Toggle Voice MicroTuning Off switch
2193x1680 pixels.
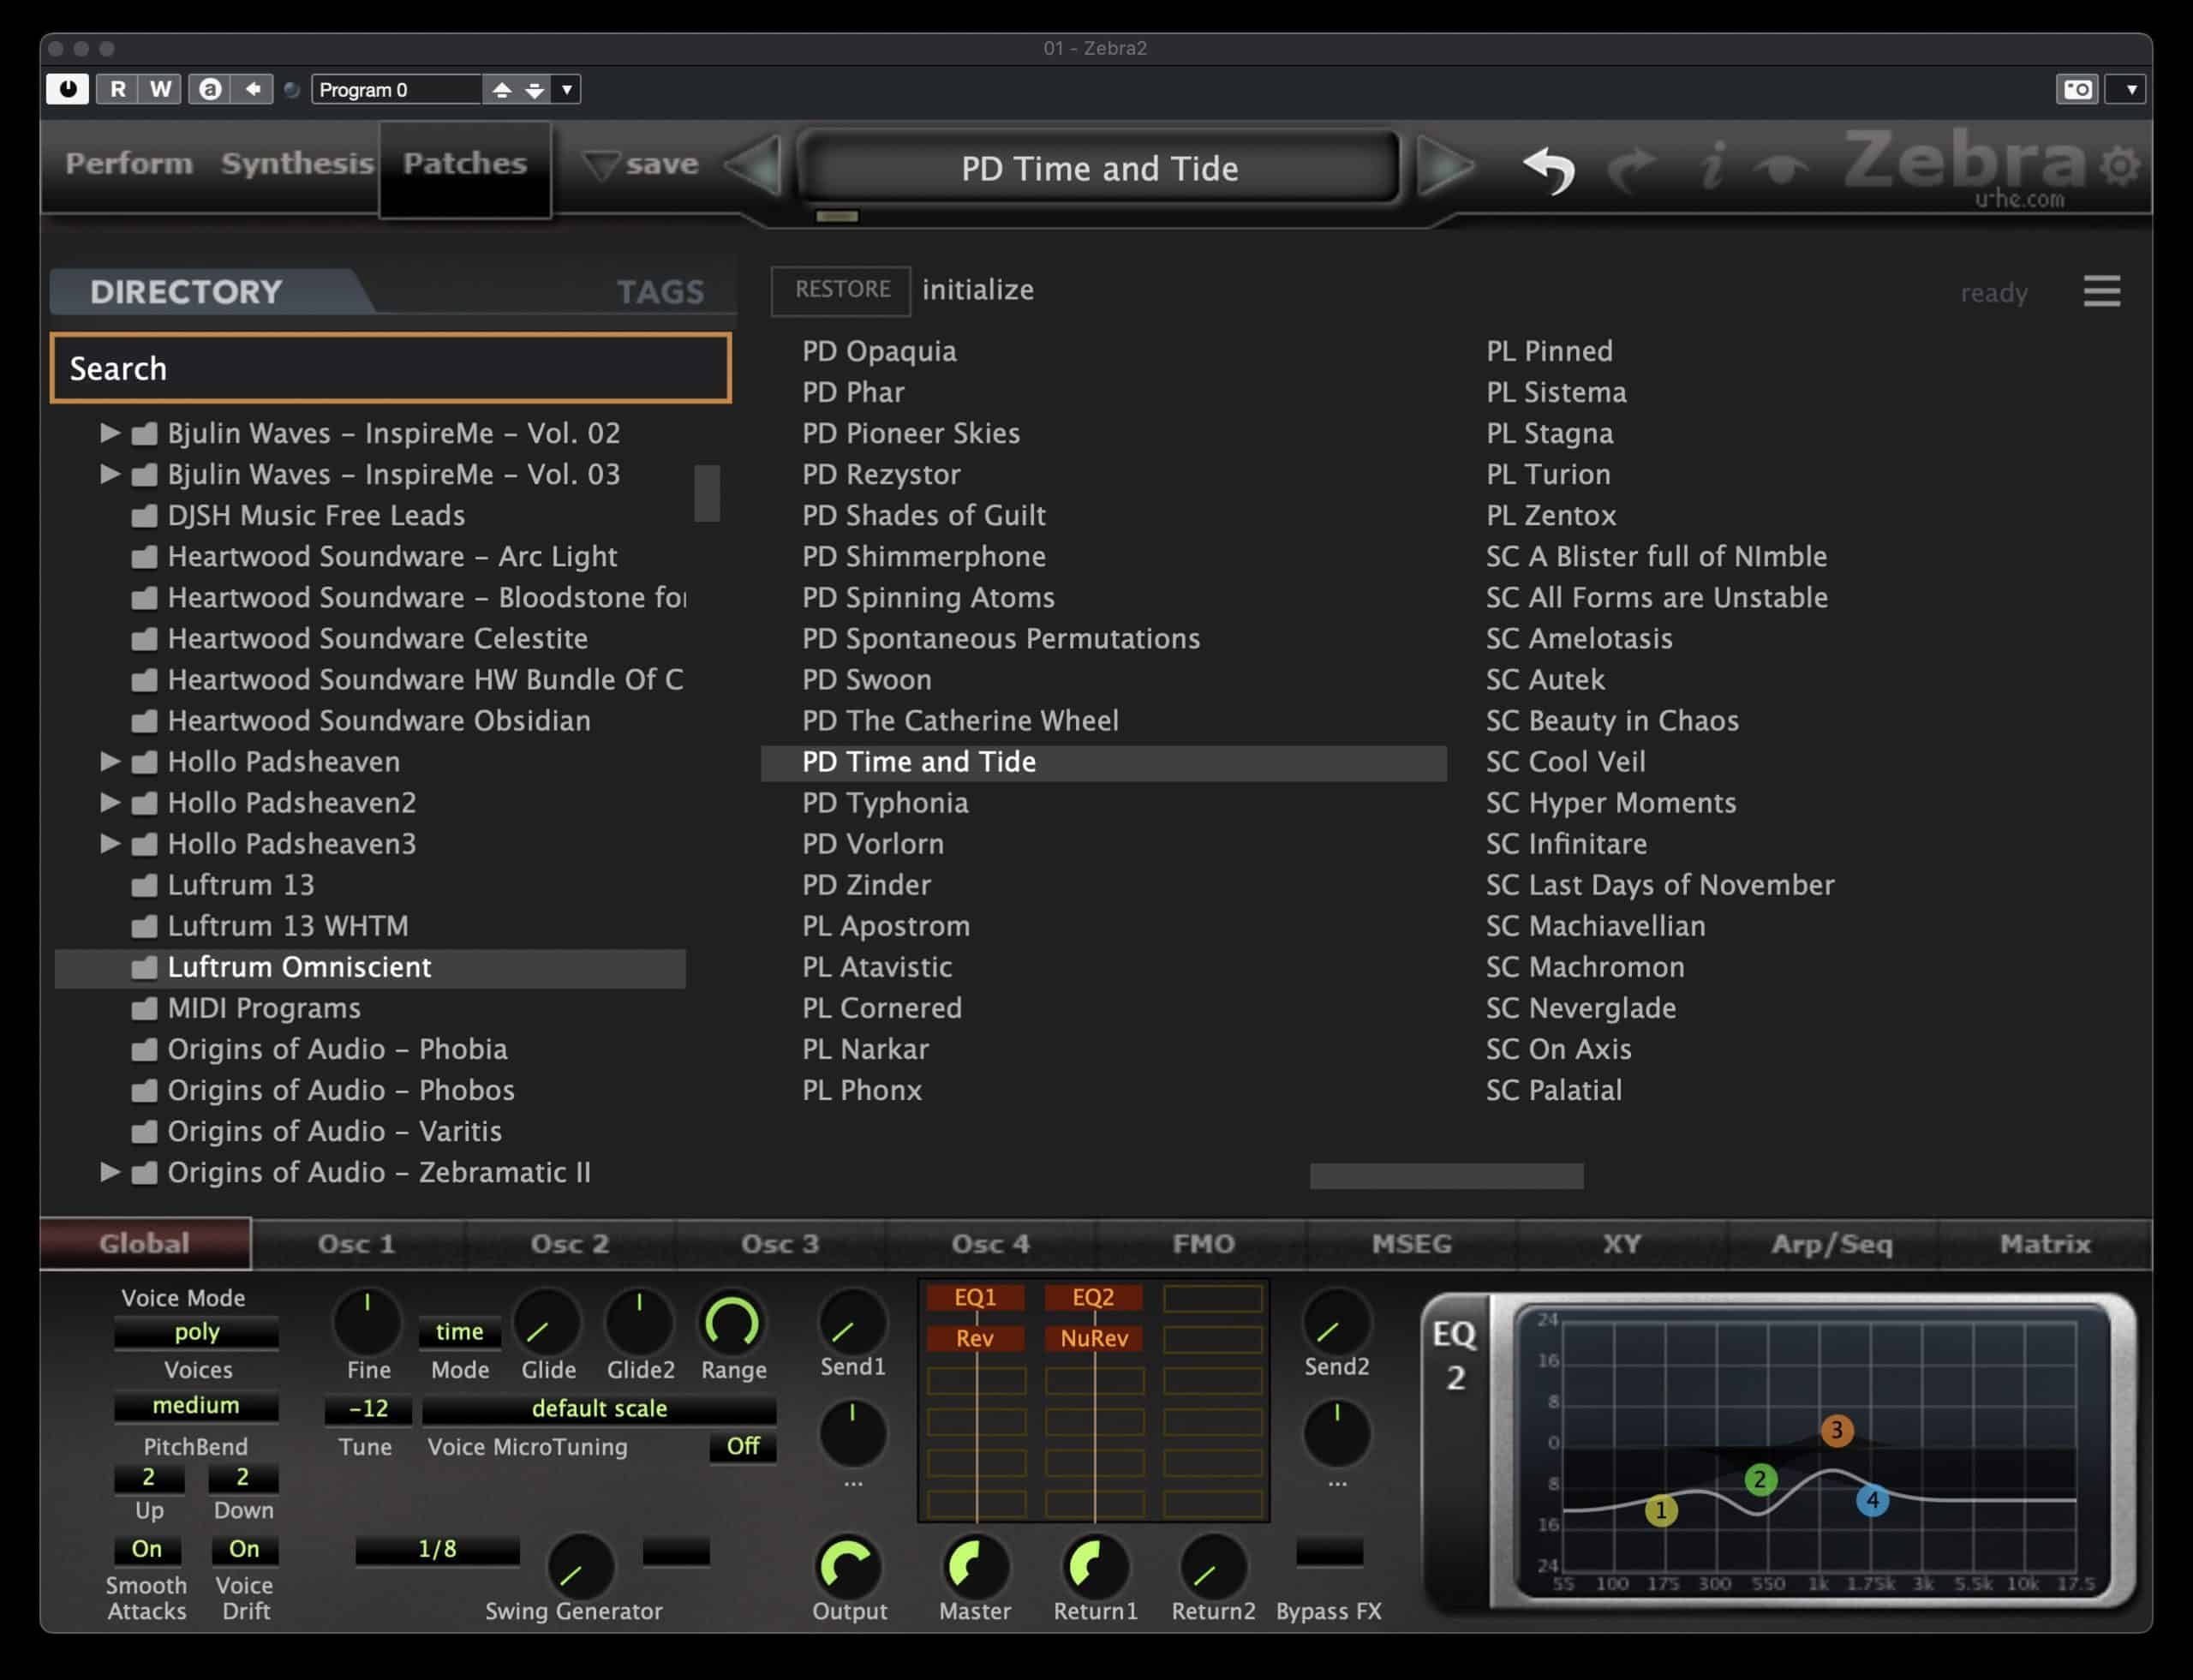pyautogui.click(x=743, y=1446)
